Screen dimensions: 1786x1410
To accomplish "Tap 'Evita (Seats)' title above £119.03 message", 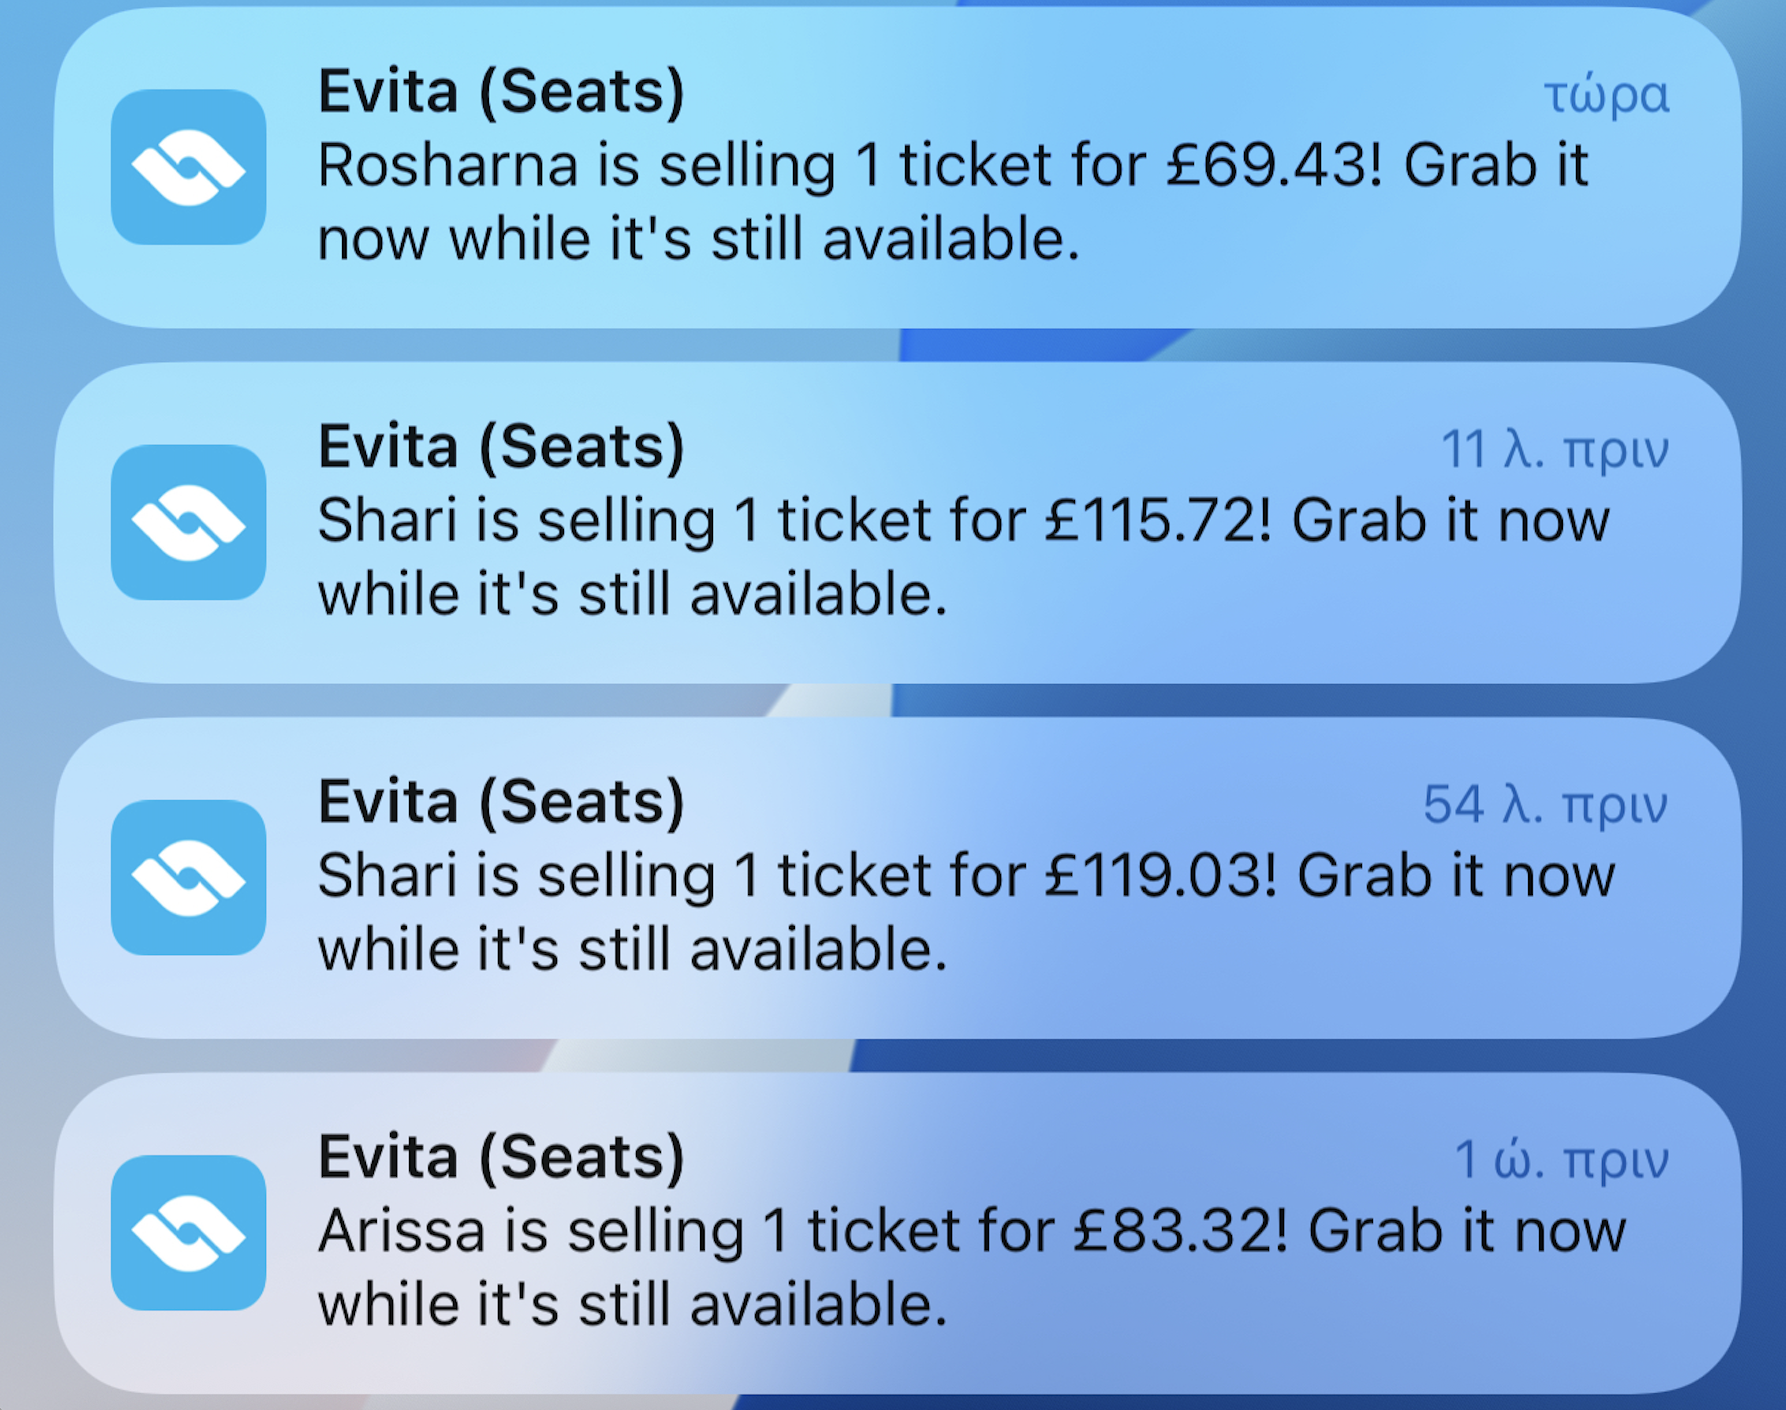I will (x=501, y=802).
